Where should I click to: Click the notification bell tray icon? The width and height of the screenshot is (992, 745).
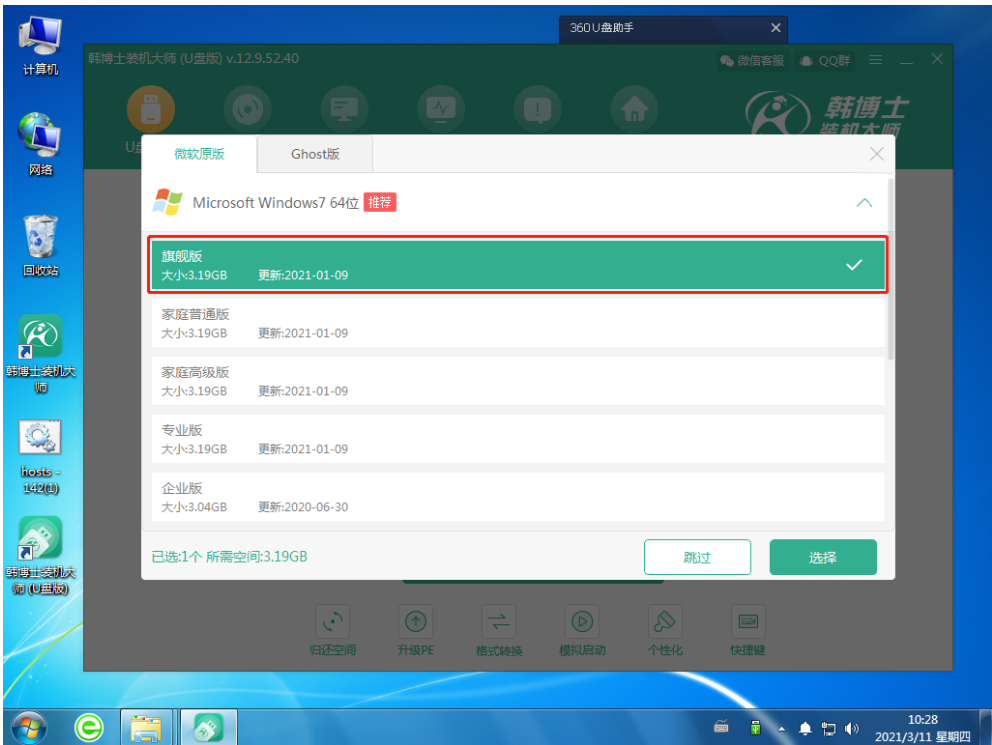tap(805, 729)
